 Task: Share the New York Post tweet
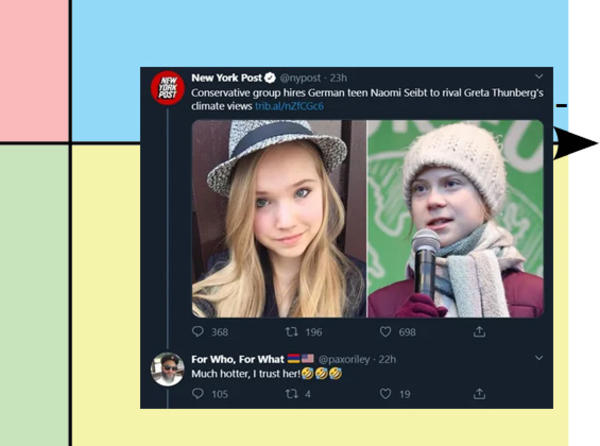(x=479, y=332)
